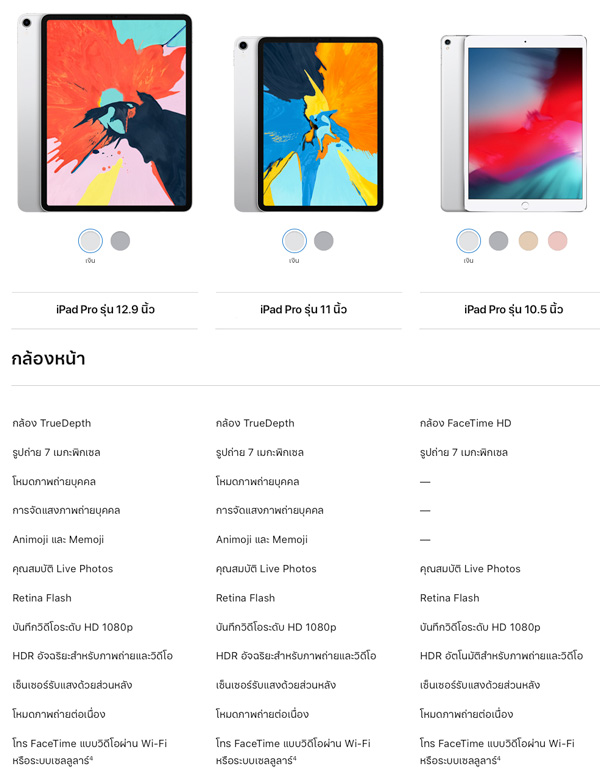Click the กล้องหน้า section heading
The image size is (600, 776).
click(x=48, y=358)
